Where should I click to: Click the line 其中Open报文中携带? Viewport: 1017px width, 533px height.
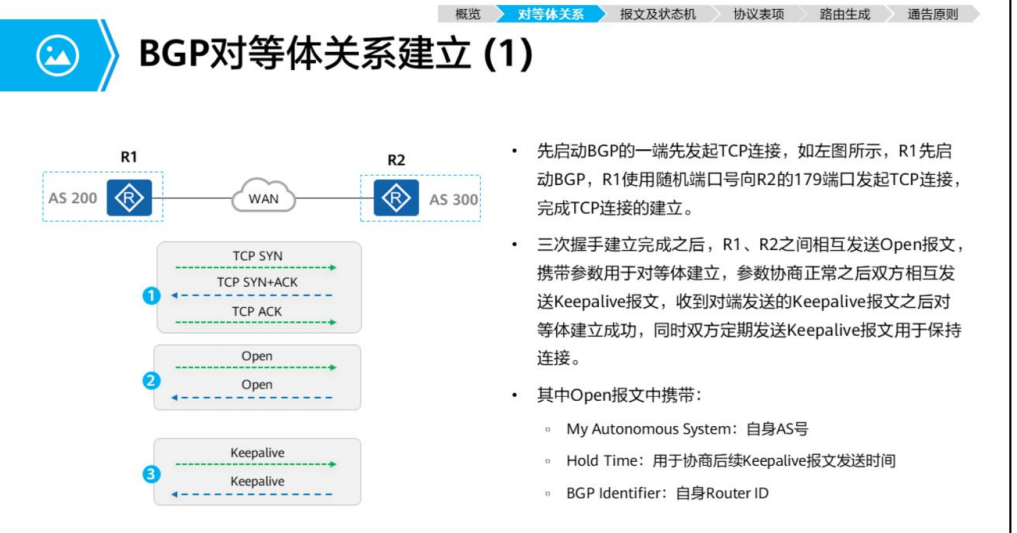[619, 395]
